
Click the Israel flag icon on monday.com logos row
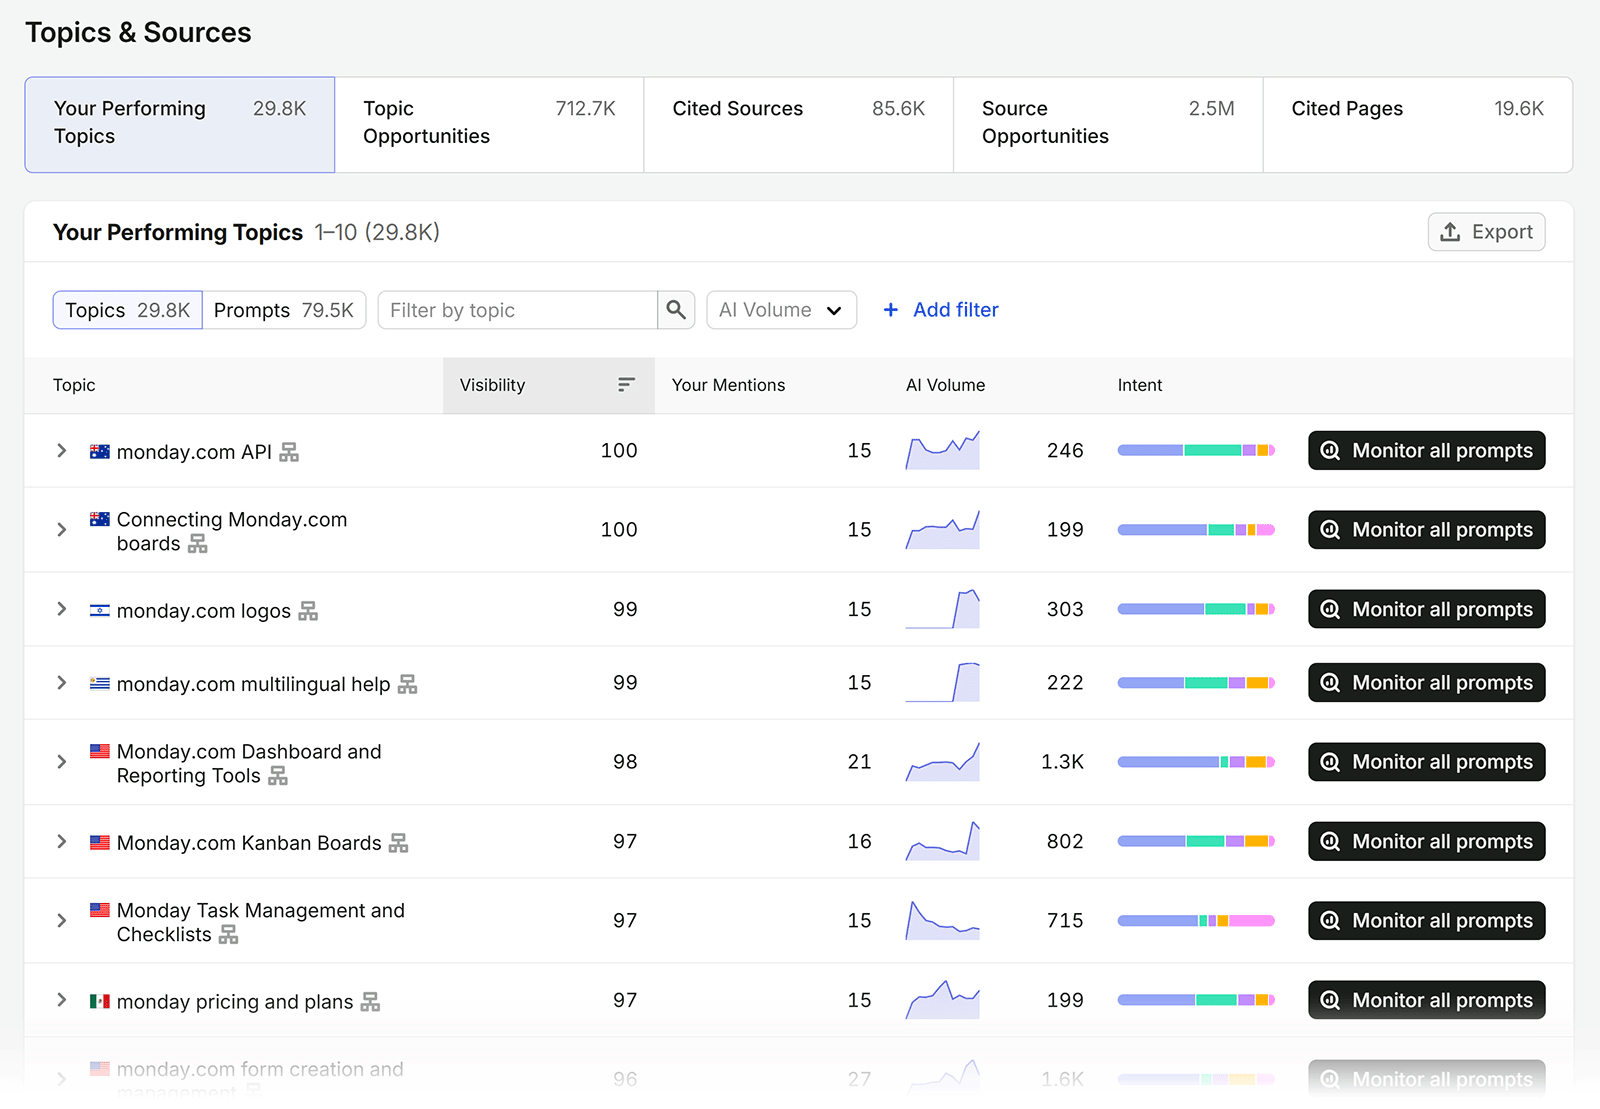[100, 610]
